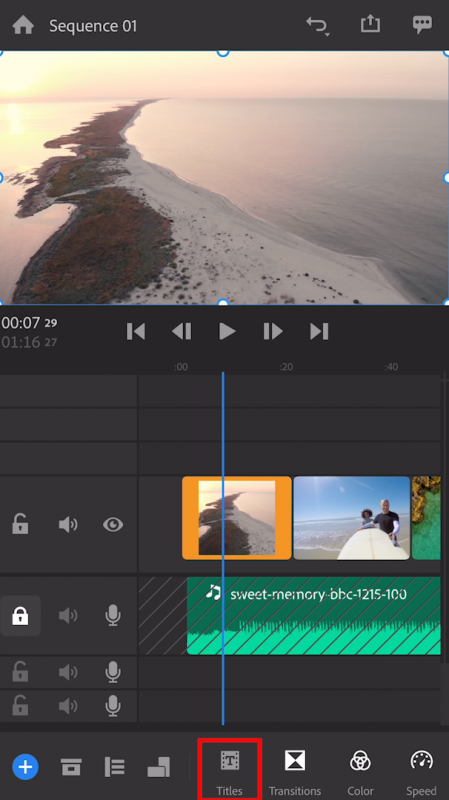Tap the stacked-blocks layers icon

159,767
